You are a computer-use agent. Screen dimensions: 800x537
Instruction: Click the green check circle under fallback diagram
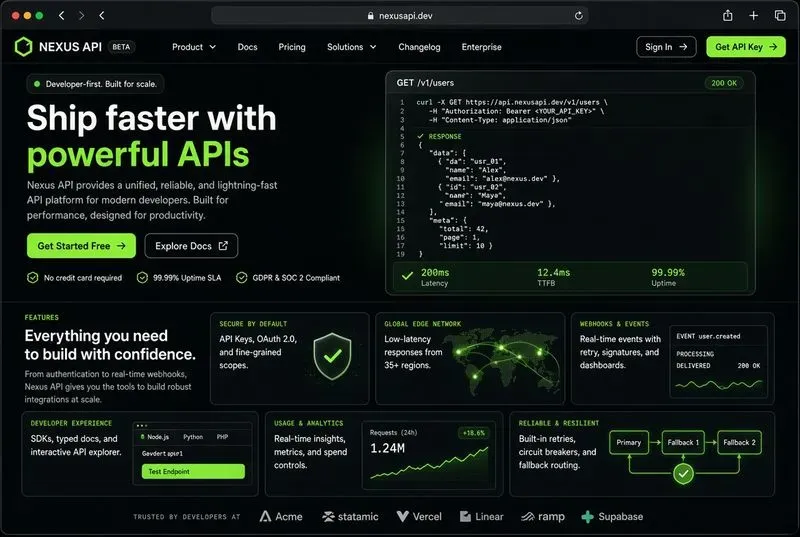point(683,474)
